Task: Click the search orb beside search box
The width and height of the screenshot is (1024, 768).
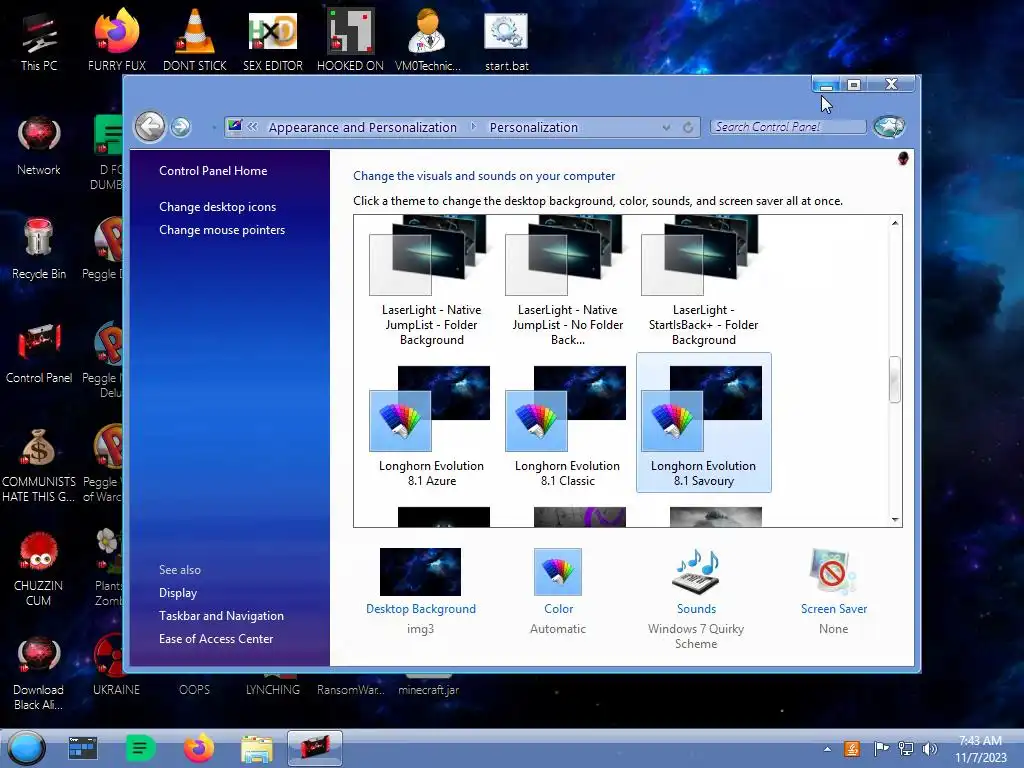Action: (x=889, y=127)
